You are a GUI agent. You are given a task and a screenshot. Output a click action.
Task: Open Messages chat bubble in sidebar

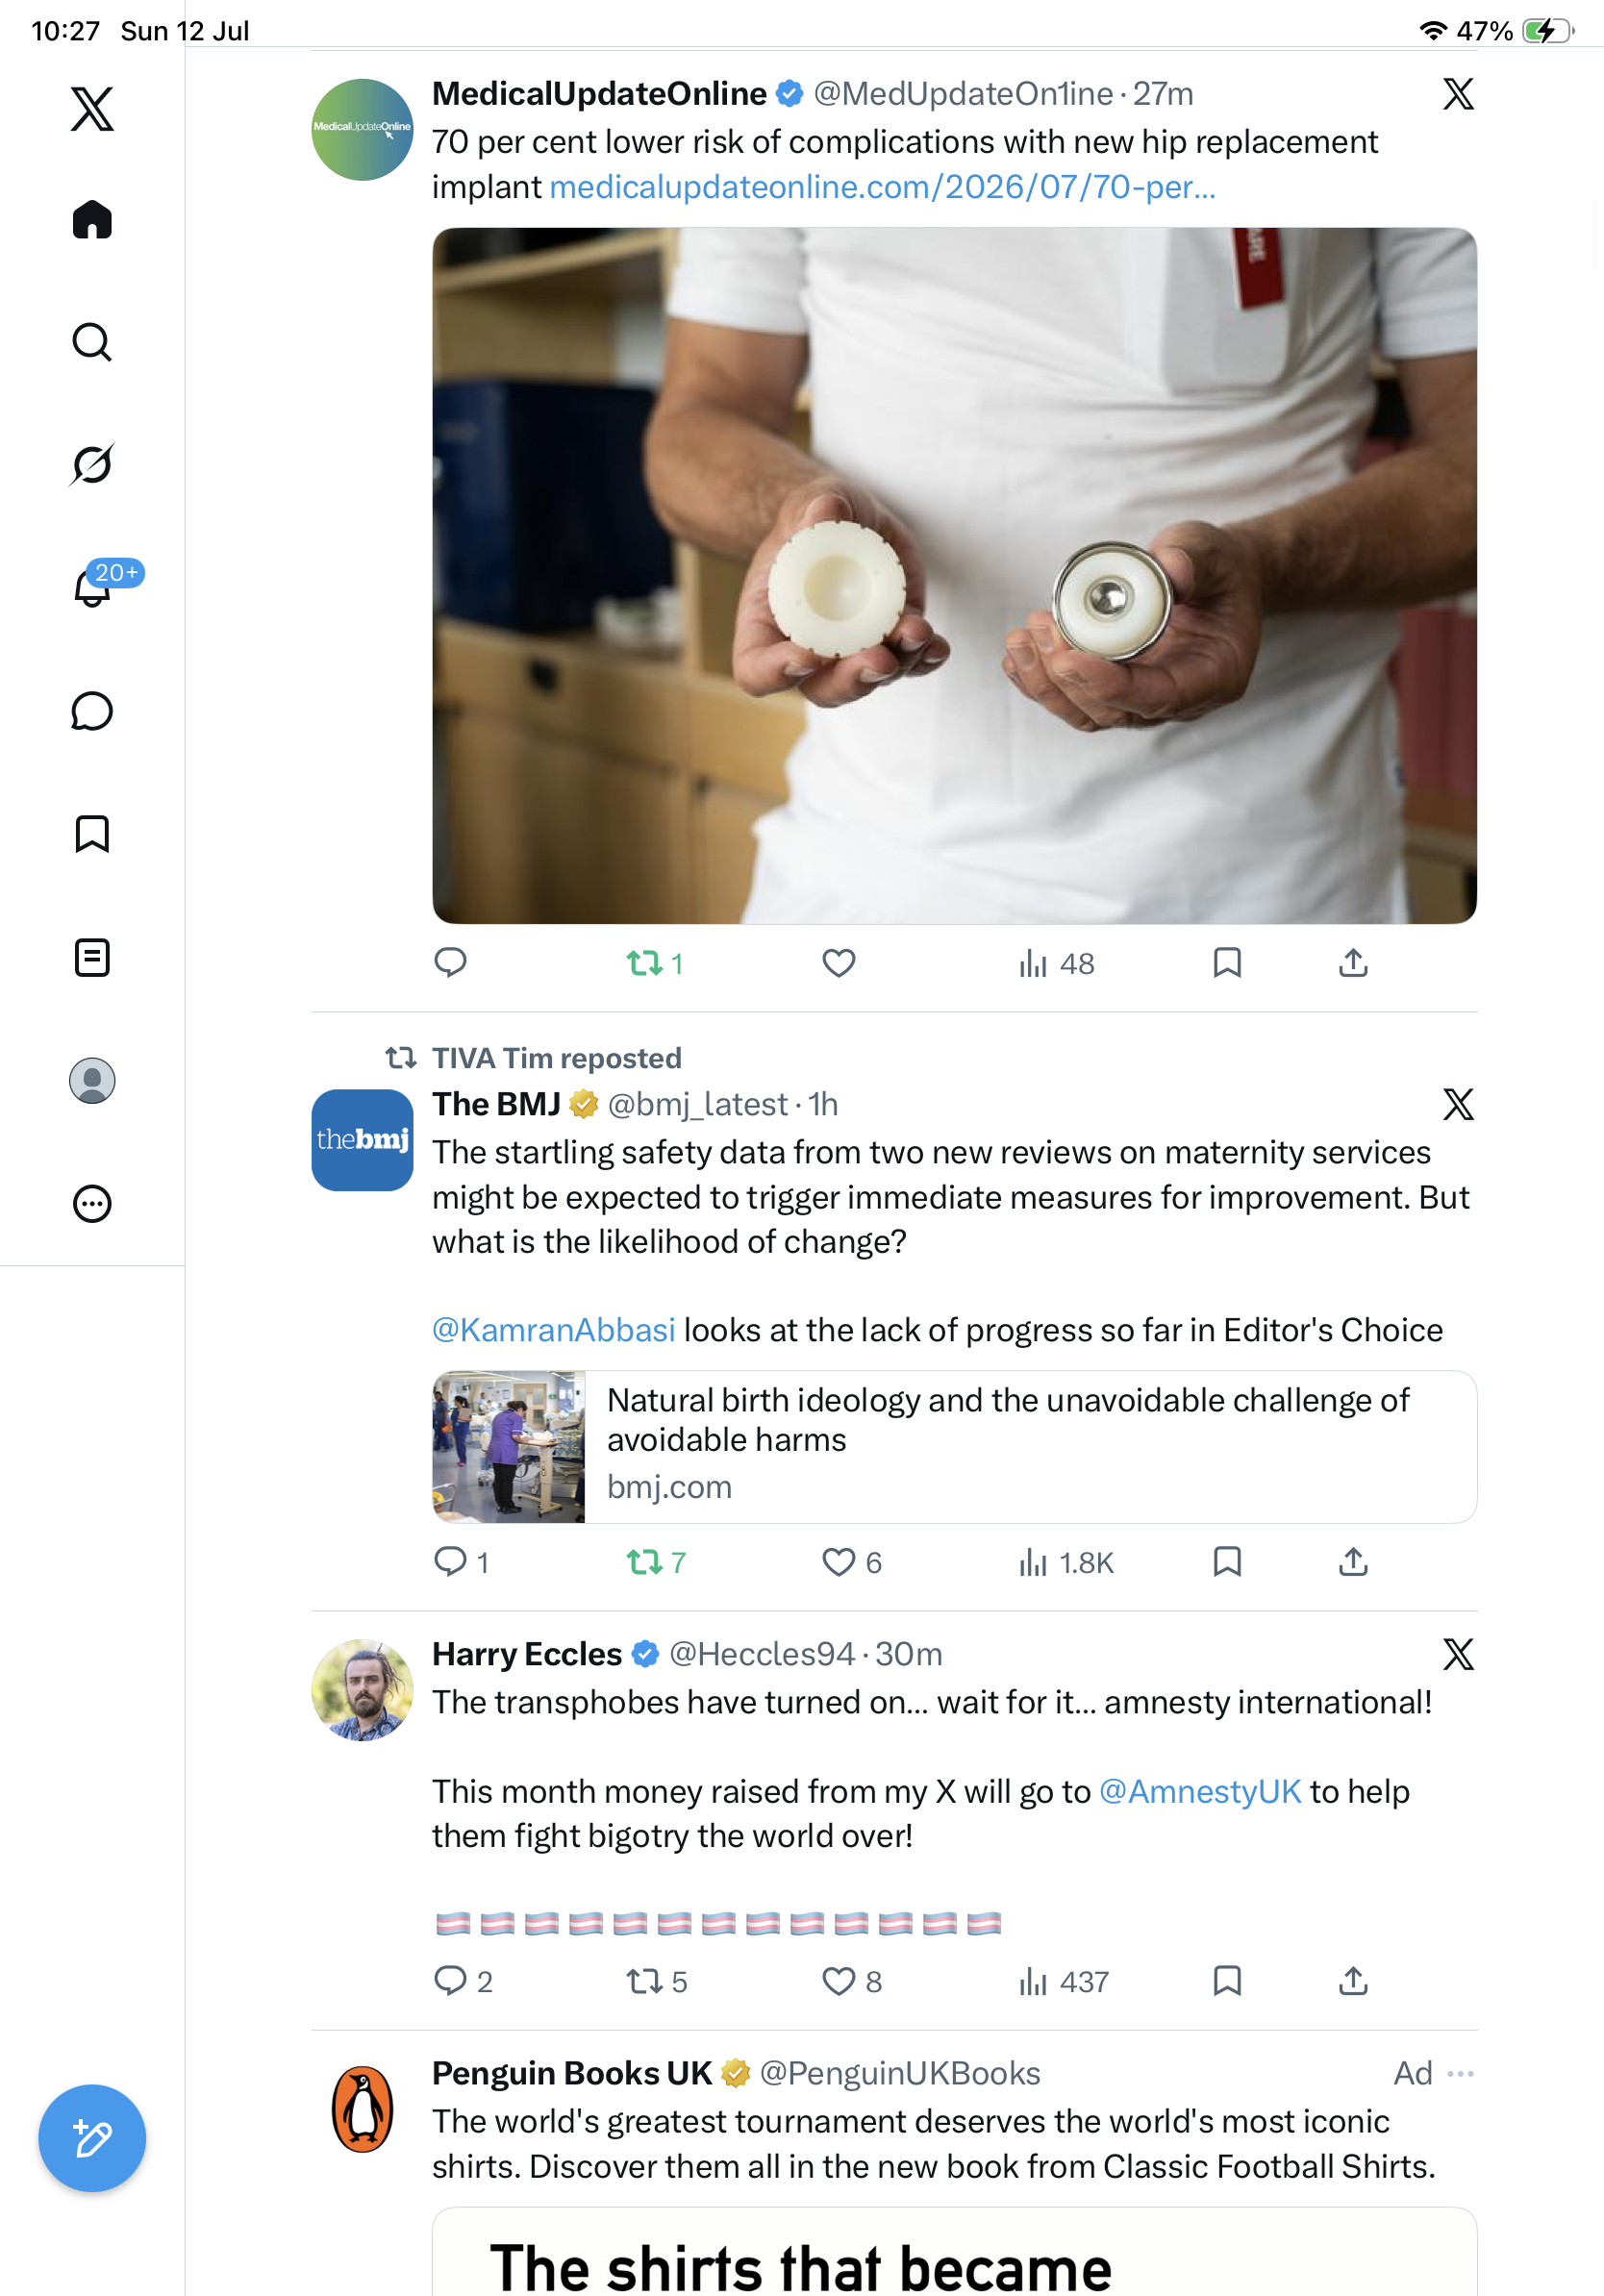tap(92, 711)
